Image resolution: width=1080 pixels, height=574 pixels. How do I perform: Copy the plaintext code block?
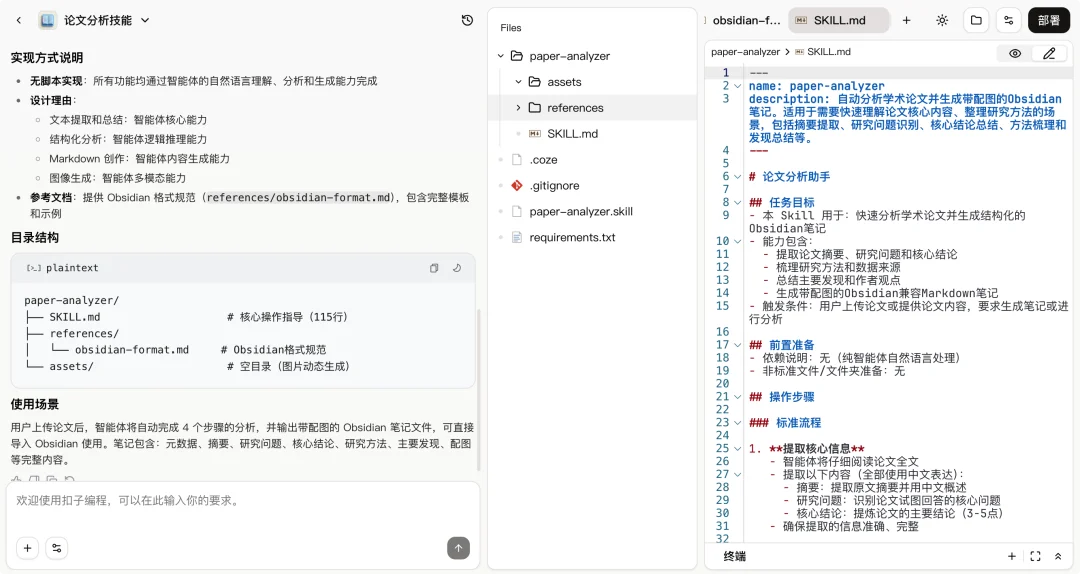(434, 268)
